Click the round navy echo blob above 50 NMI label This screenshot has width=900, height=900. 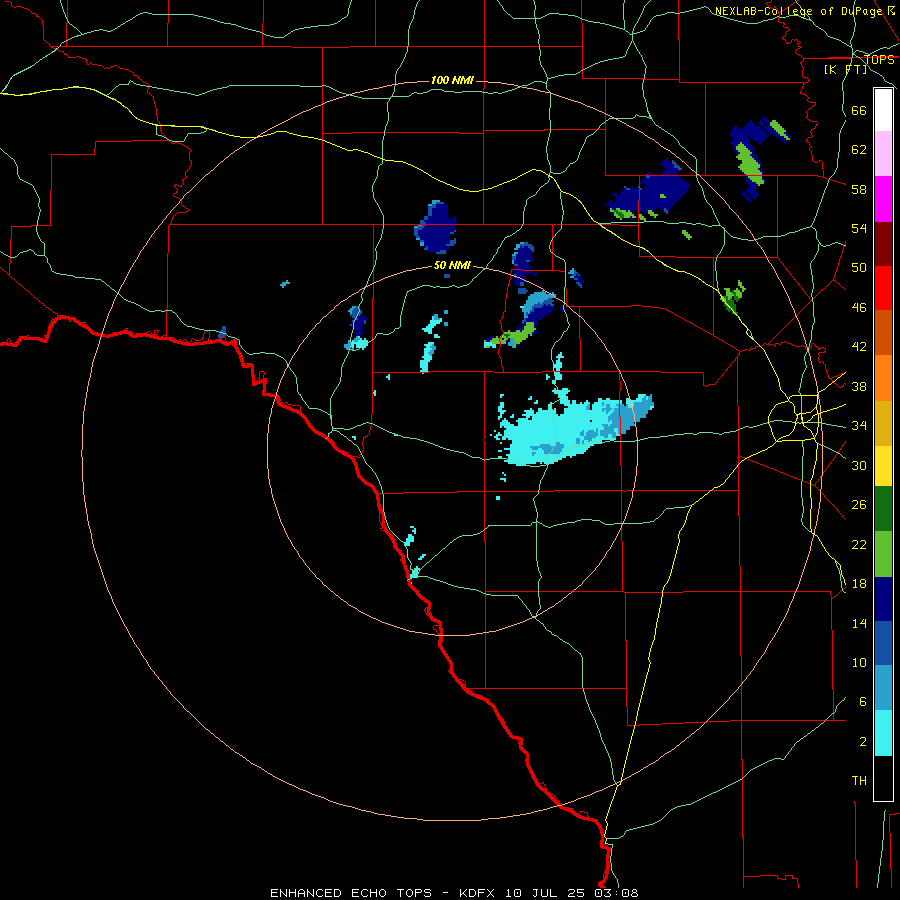coord(436,227)
